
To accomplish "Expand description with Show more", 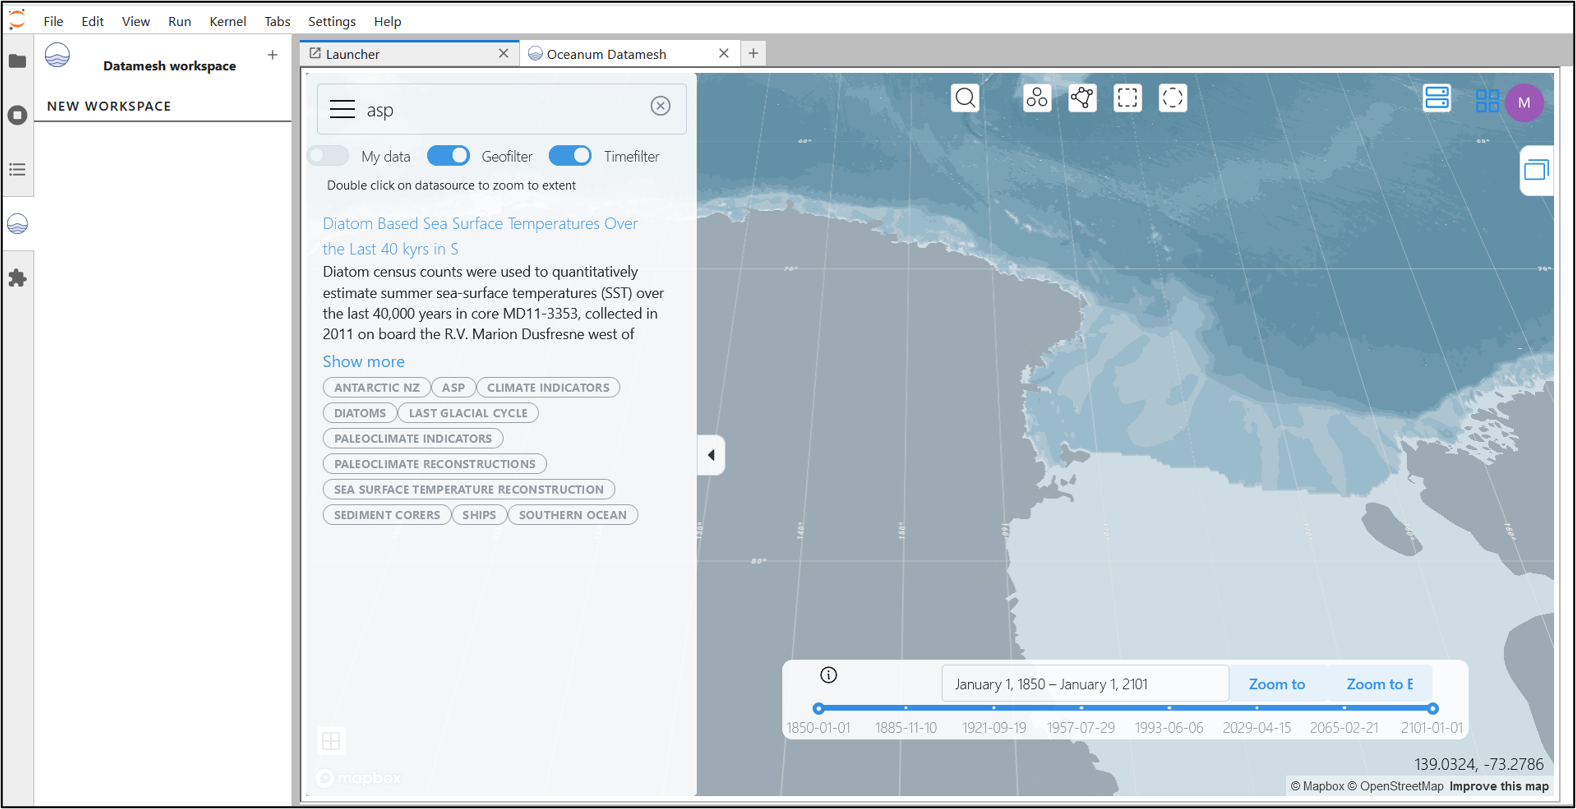I will point(363,361).
